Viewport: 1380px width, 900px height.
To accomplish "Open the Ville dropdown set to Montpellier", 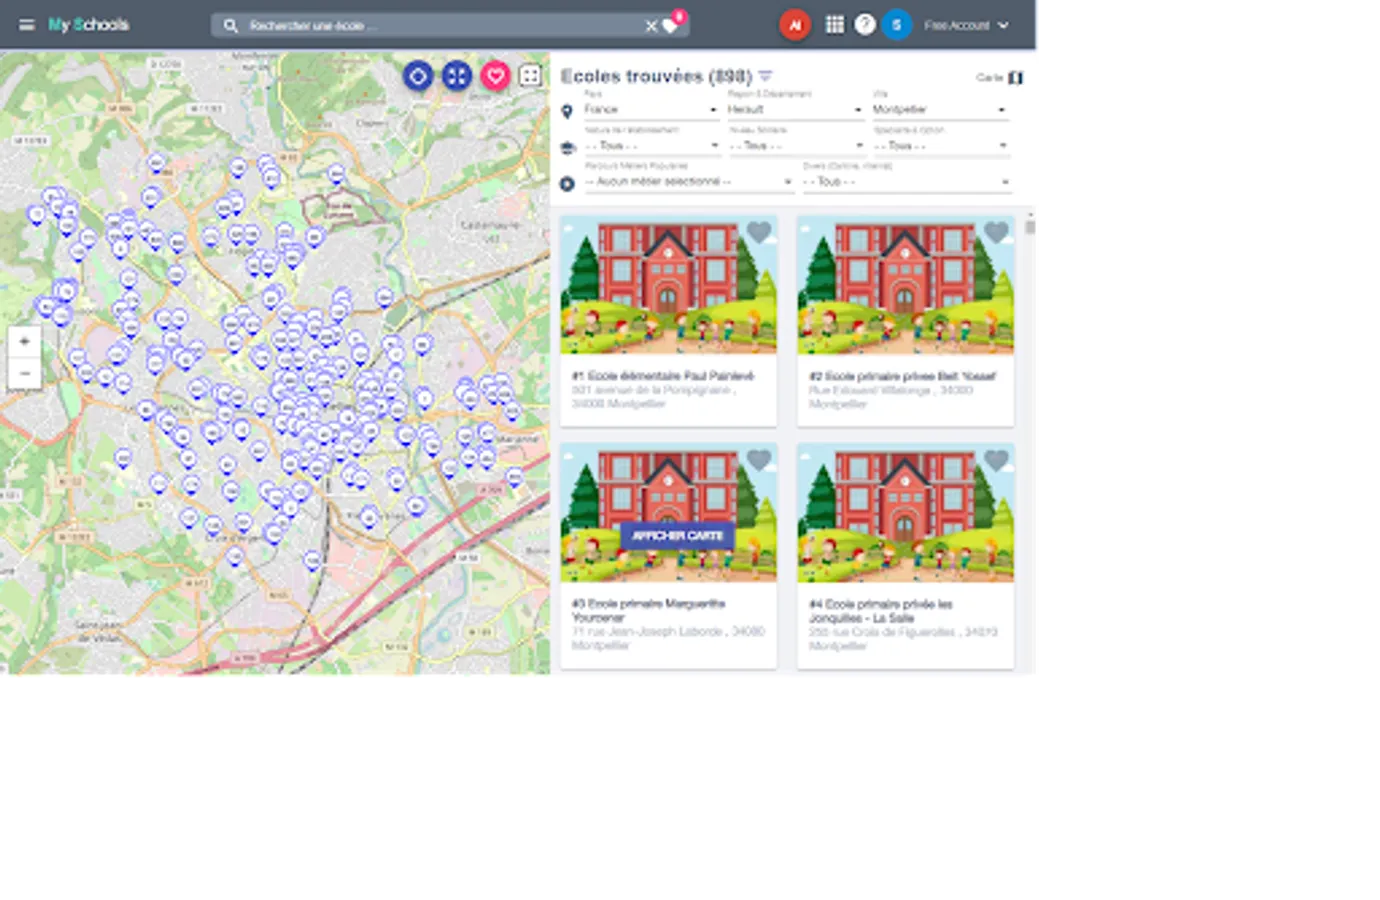I will [x=940, y=109].
